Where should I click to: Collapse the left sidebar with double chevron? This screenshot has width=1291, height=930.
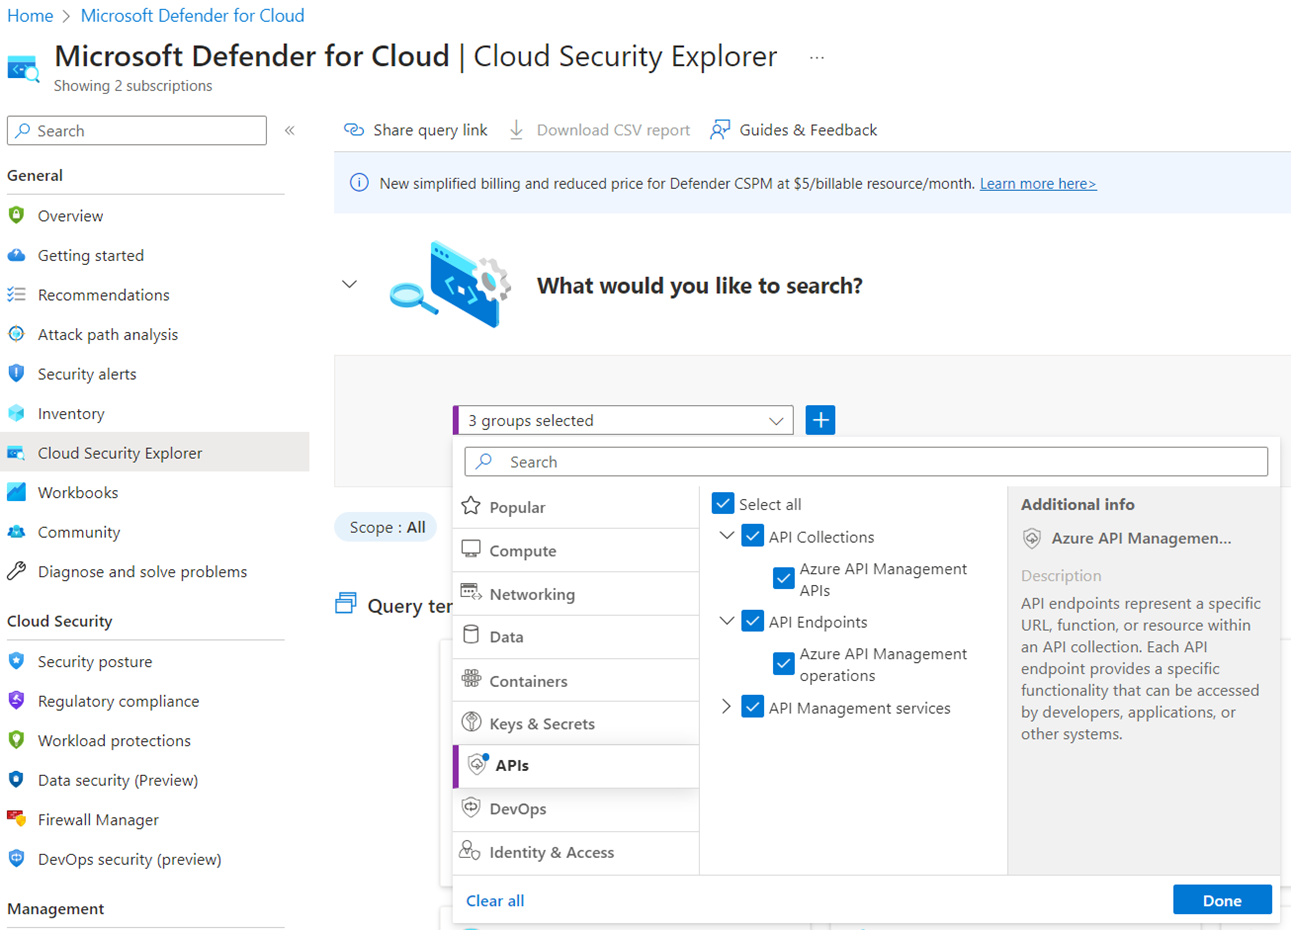click(x=290, y=130)
